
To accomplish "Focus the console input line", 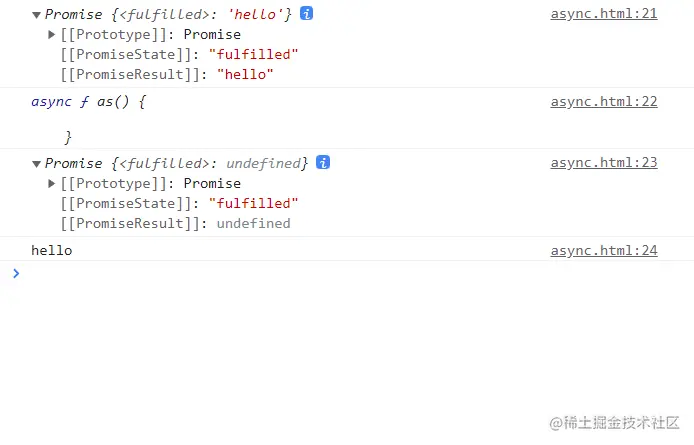I will (x=354, y=273).
